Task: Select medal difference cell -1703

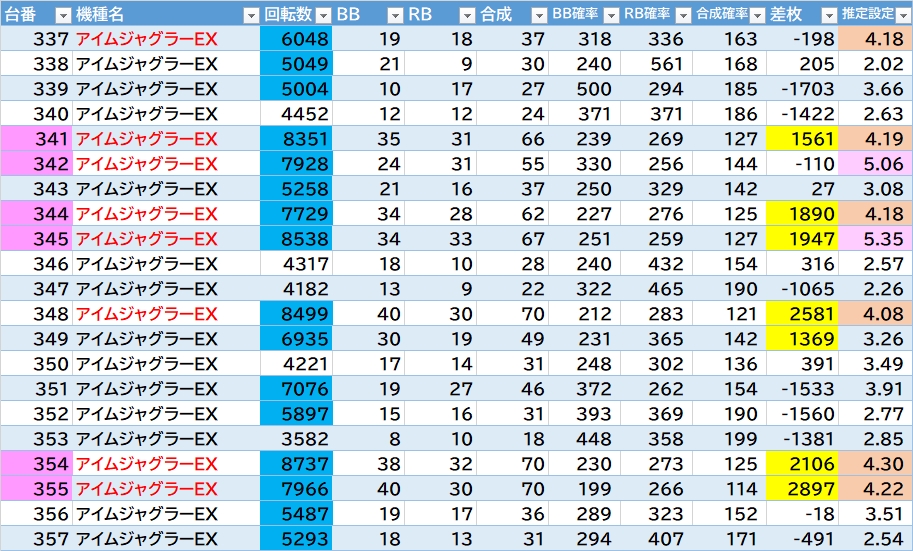Action: tap(802, 89)
